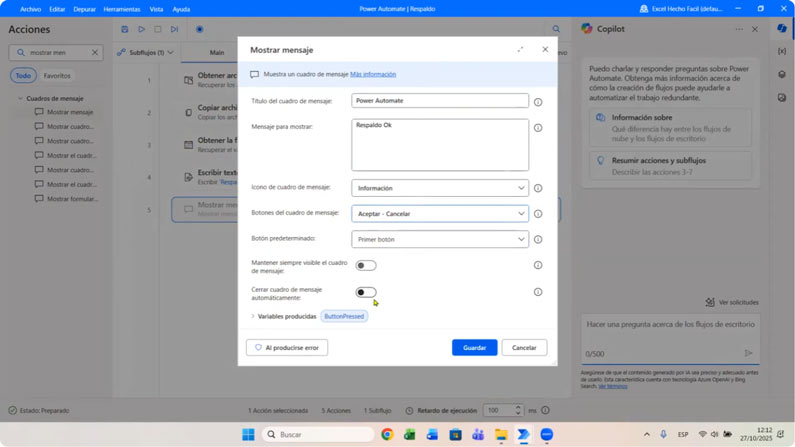Image resolution: width=795 pixels, height=447 pixels.
Task: Clear the actions search box text
Action: click(x=95, y=52)
